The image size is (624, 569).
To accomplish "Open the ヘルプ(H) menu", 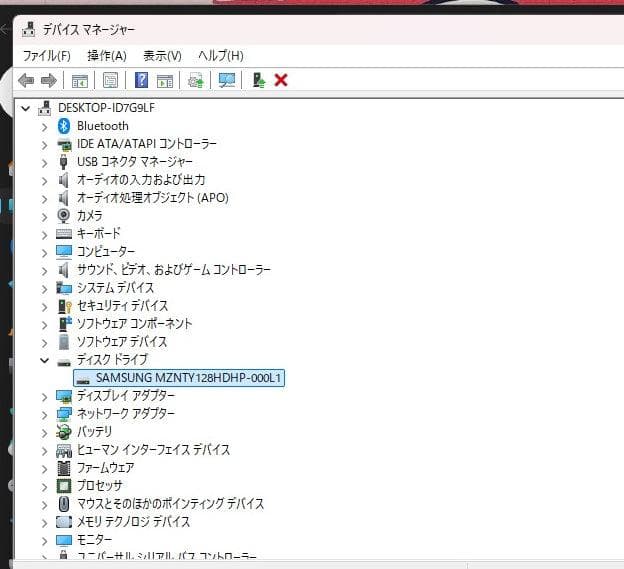I will coord(221,56).
